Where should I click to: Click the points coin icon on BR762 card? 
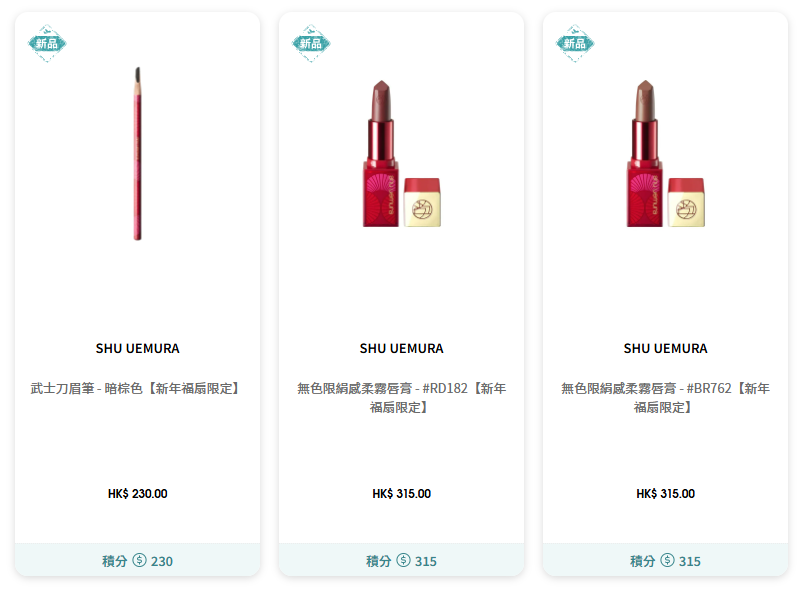click(668, 560)
